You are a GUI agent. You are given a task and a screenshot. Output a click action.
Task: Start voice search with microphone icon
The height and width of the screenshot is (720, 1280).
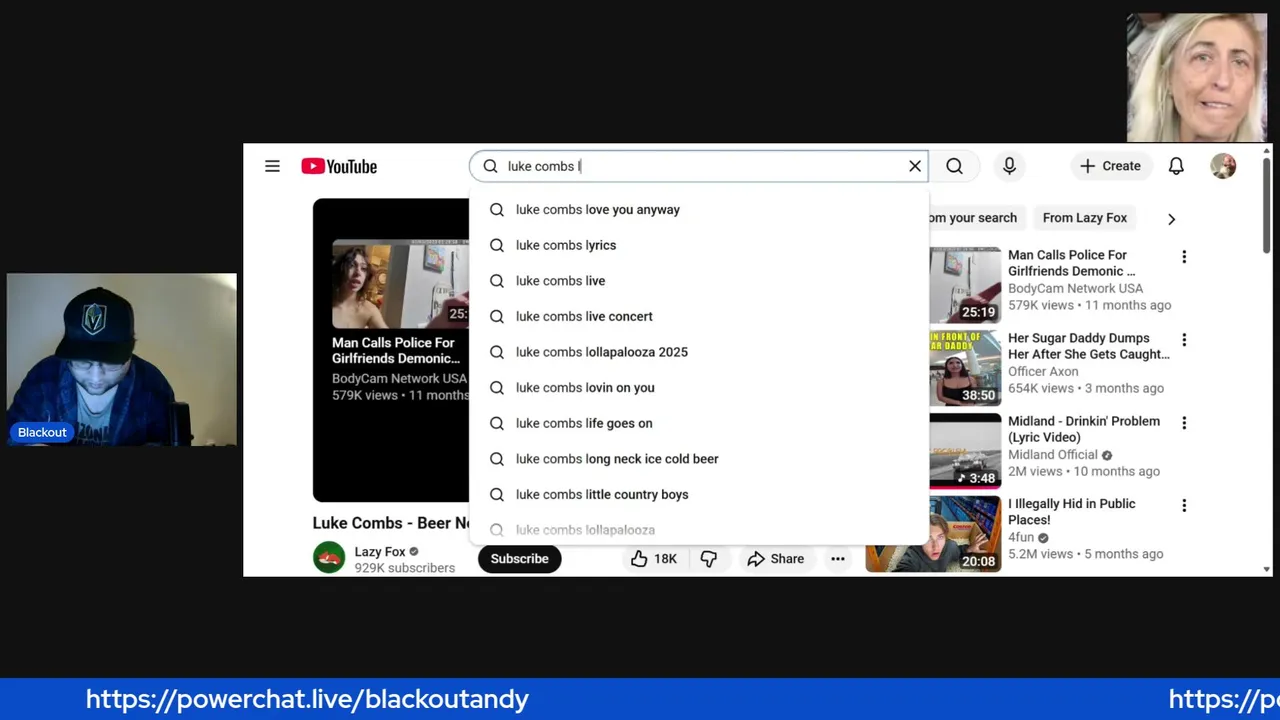coord(1009,166)
